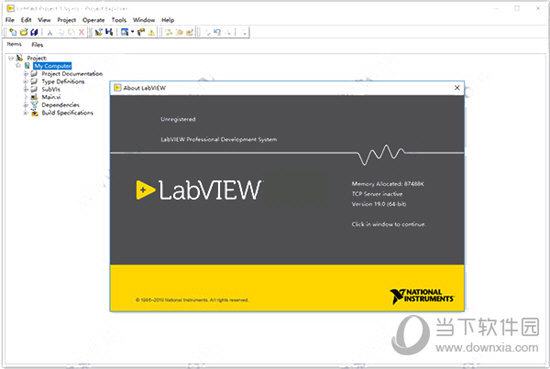Open the File menu
This screenshot has width=550, height=369.
coord(10,20)
